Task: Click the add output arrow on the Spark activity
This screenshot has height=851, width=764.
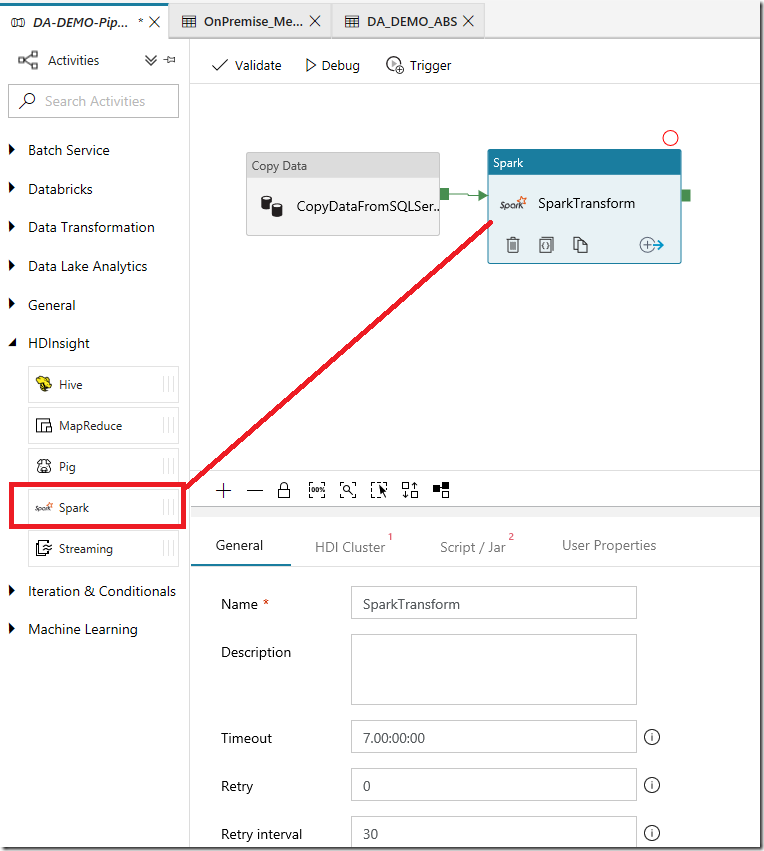Action: pos(652,245)
